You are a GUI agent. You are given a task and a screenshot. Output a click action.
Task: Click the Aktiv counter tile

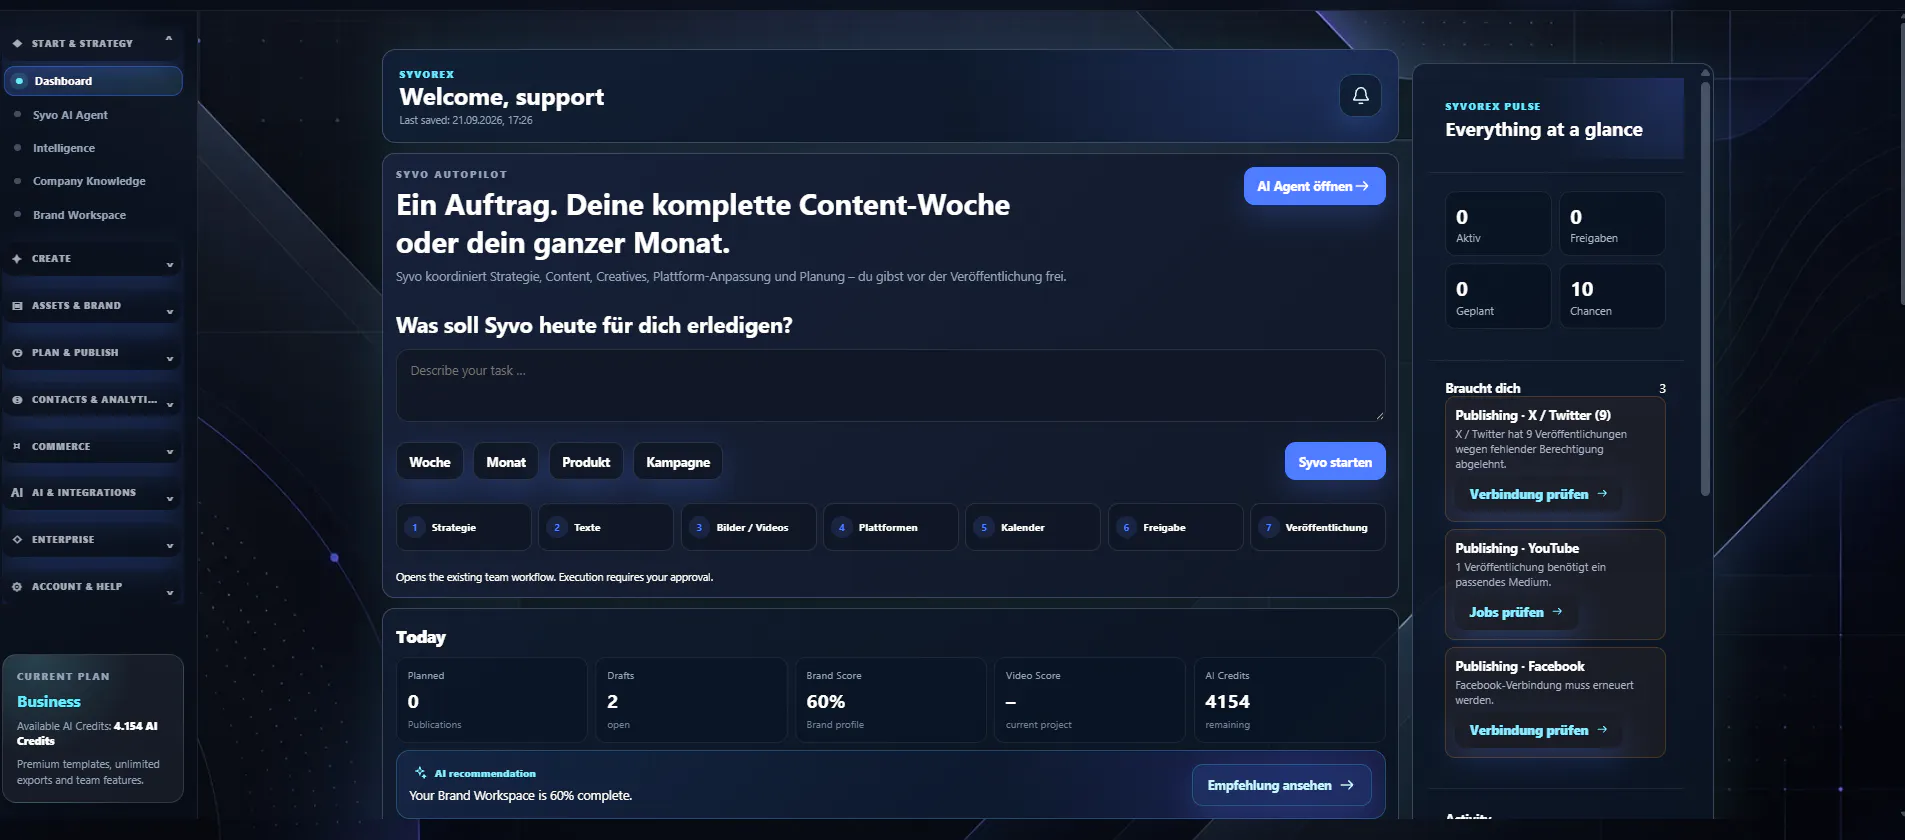[x=1498, y=224]
